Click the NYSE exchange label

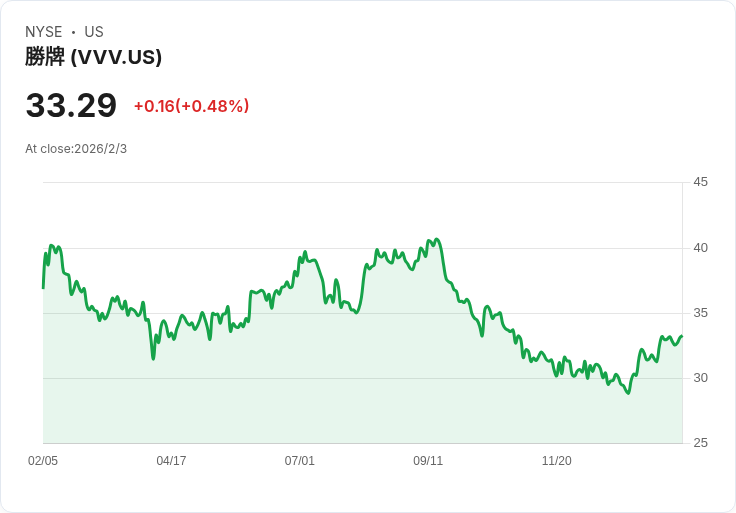tap(43, 32)
